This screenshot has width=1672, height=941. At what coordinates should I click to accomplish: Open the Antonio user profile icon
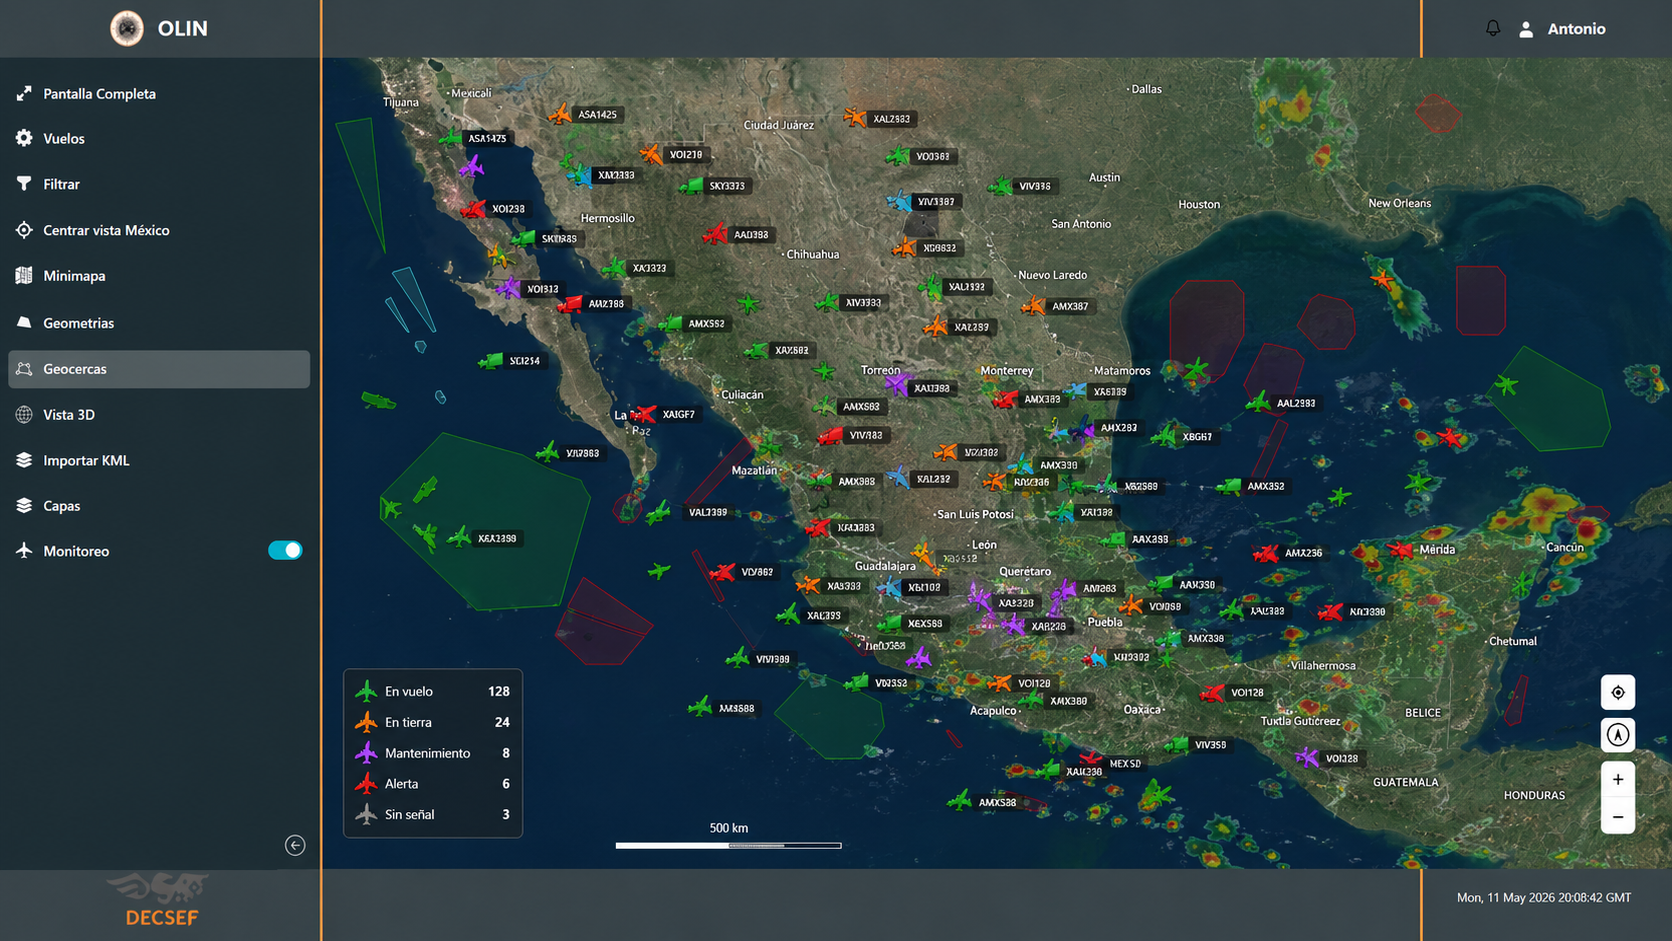tap(1526, 29)
